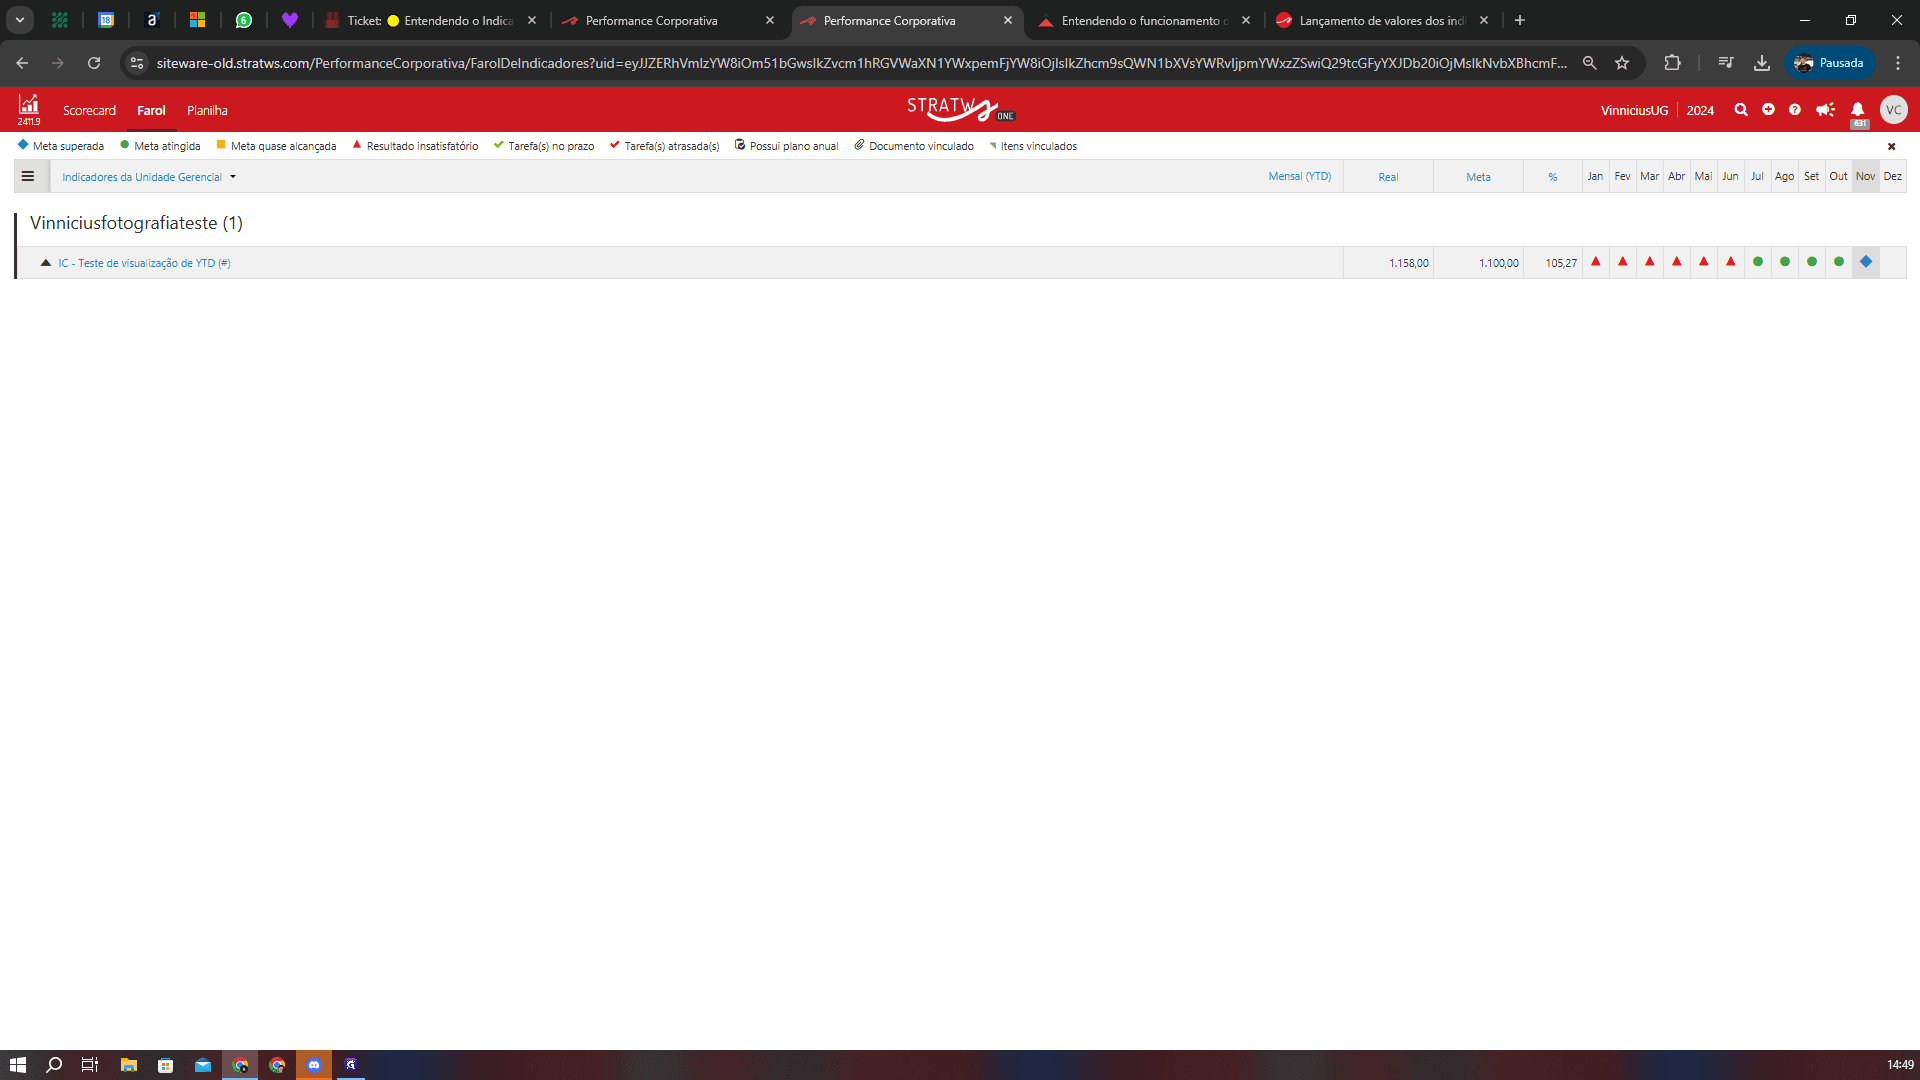Click the Vinniciusfotografiateste (1) group heading

[x=136, y=223]
